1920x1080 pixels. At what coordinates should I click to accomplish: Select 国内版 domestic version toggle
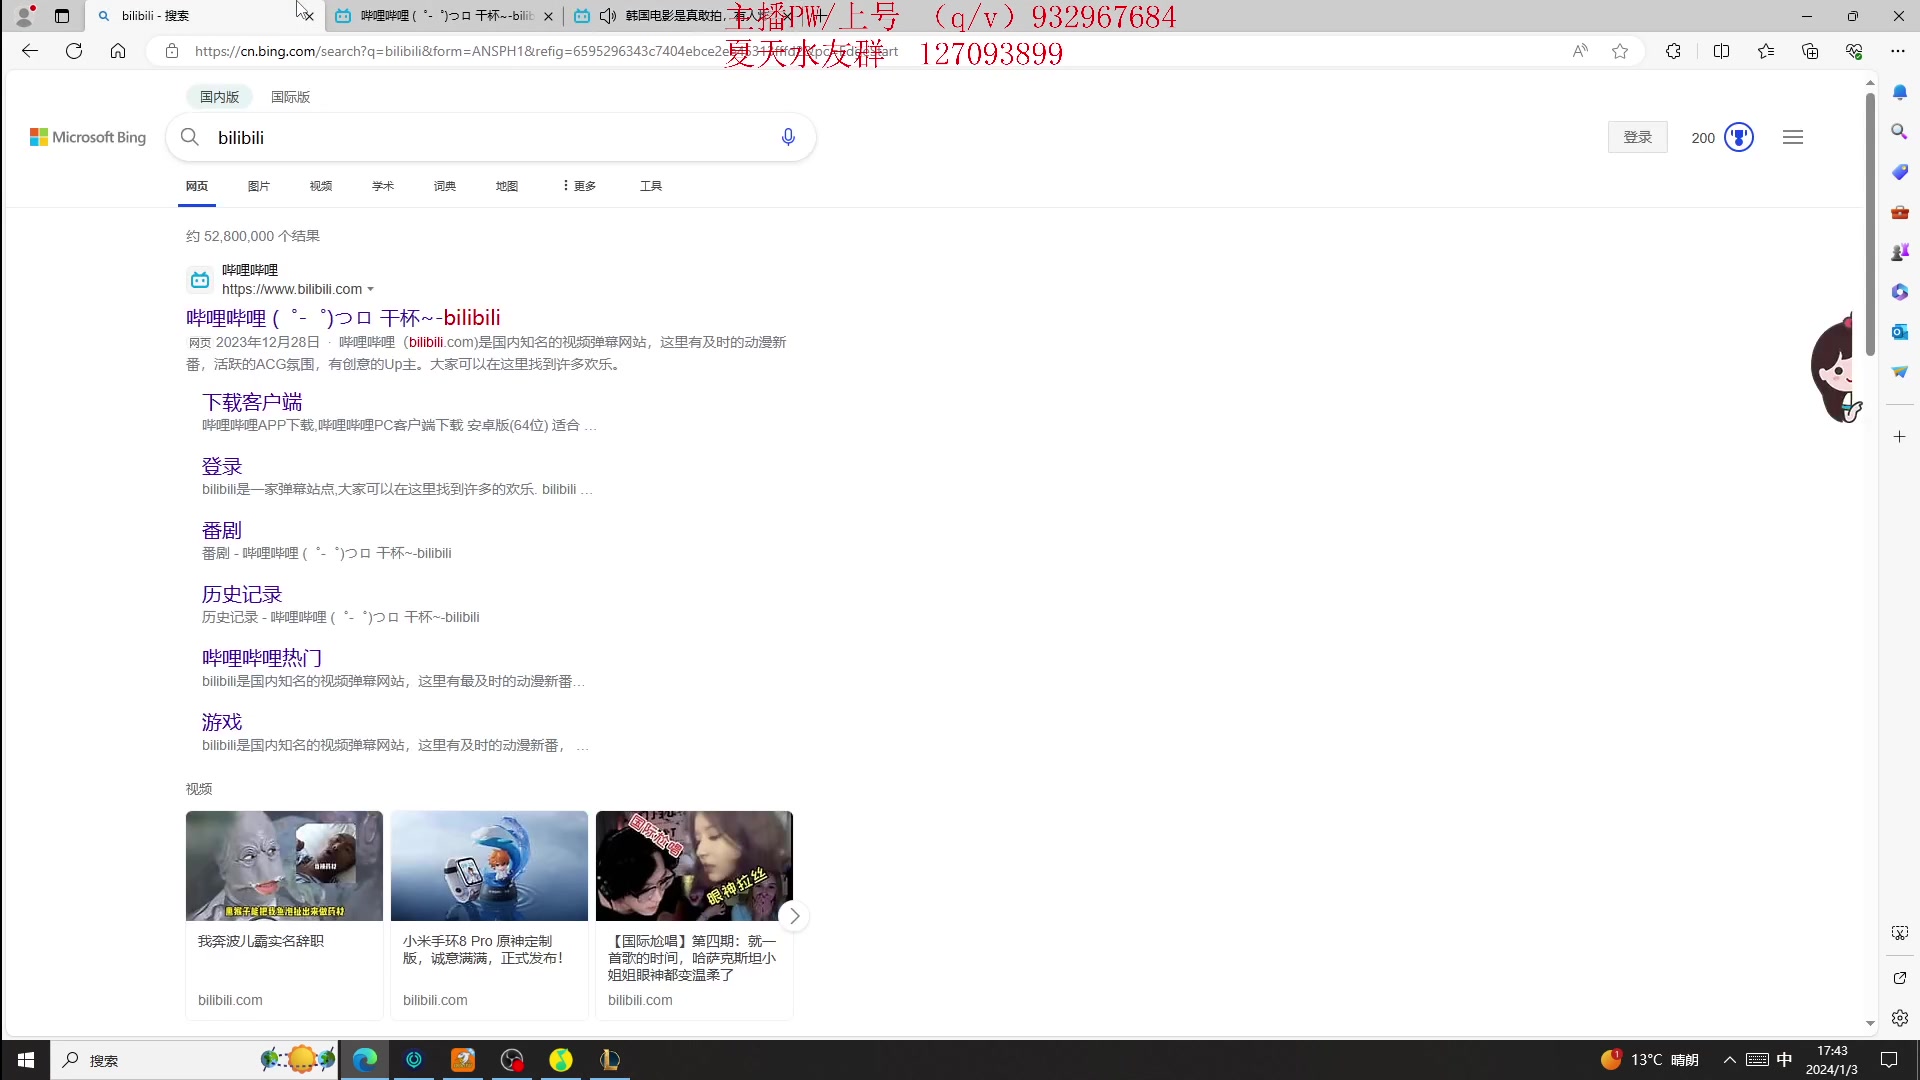pyautogui.click(x=219, y=97)
